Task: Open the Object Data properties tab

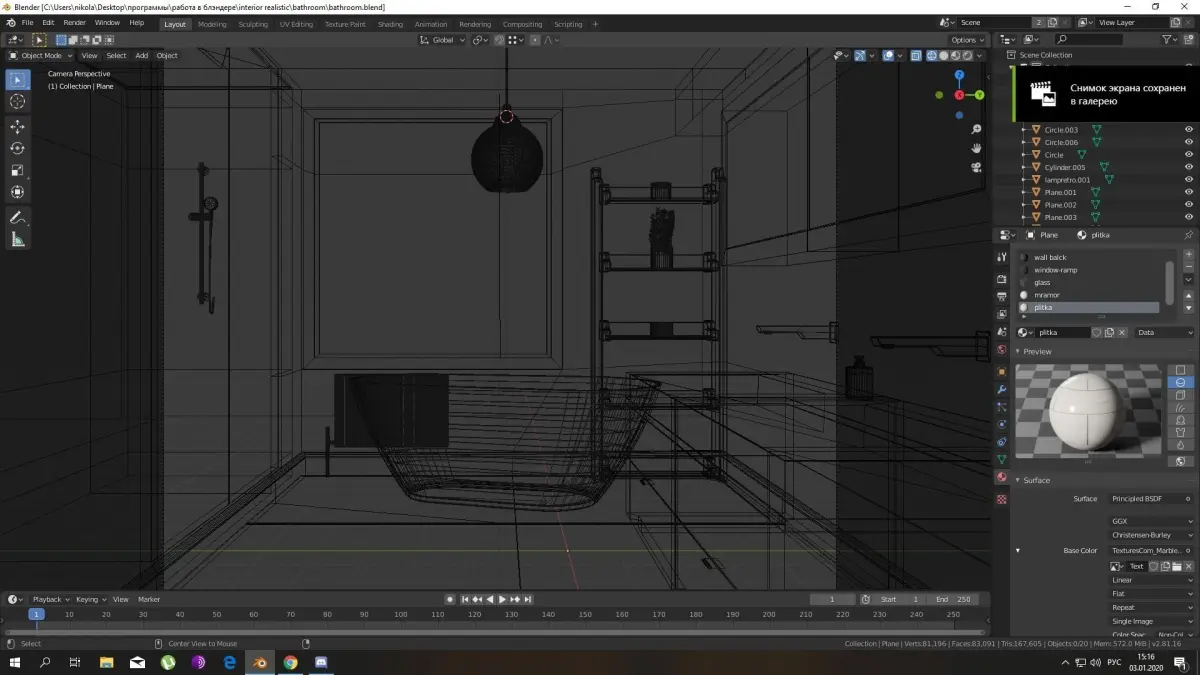Action: pos(1002,459)
